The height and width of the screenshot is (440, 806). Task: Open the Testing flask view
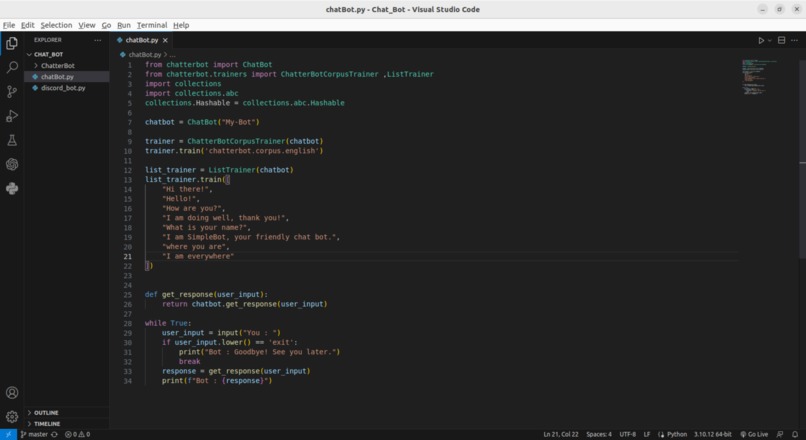(x=12, y=140)
